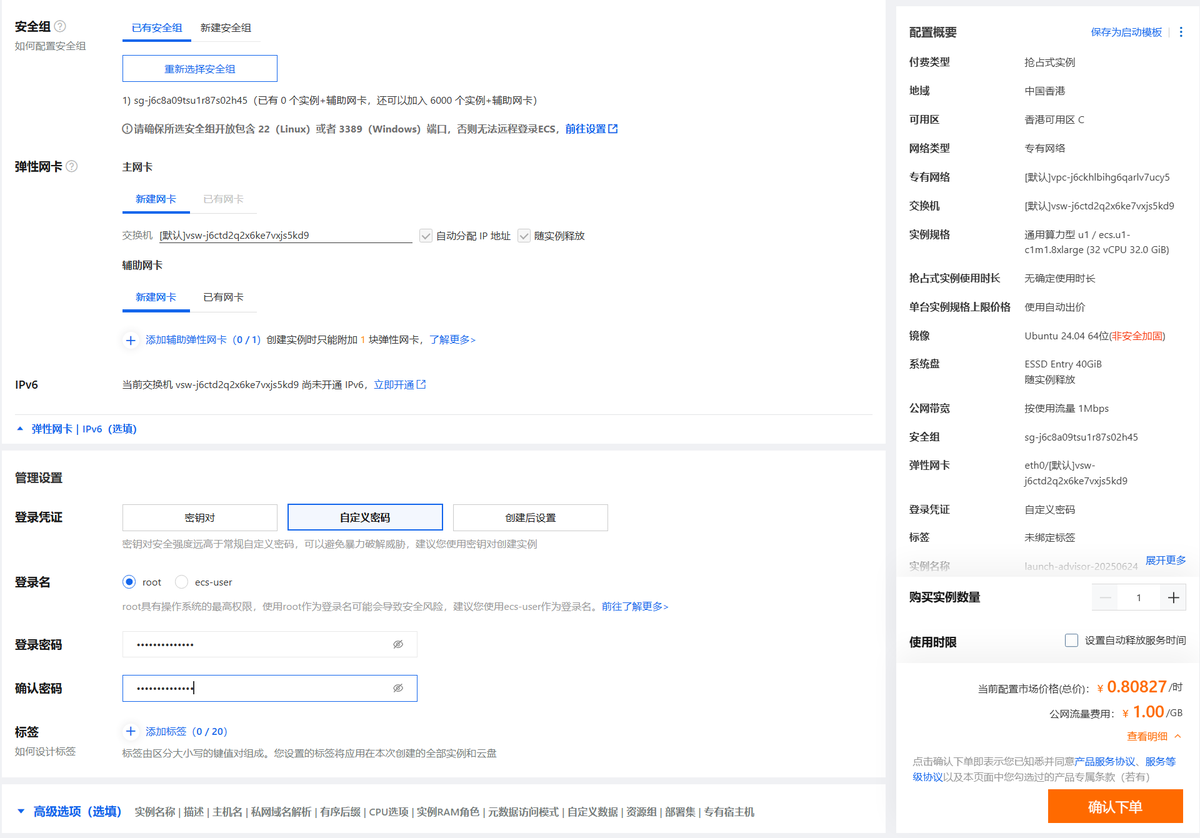Click Ubuntu 24.04 64位 image text
The width and height of the screenshot is (1200, 838).
(x=1067, y=336)
